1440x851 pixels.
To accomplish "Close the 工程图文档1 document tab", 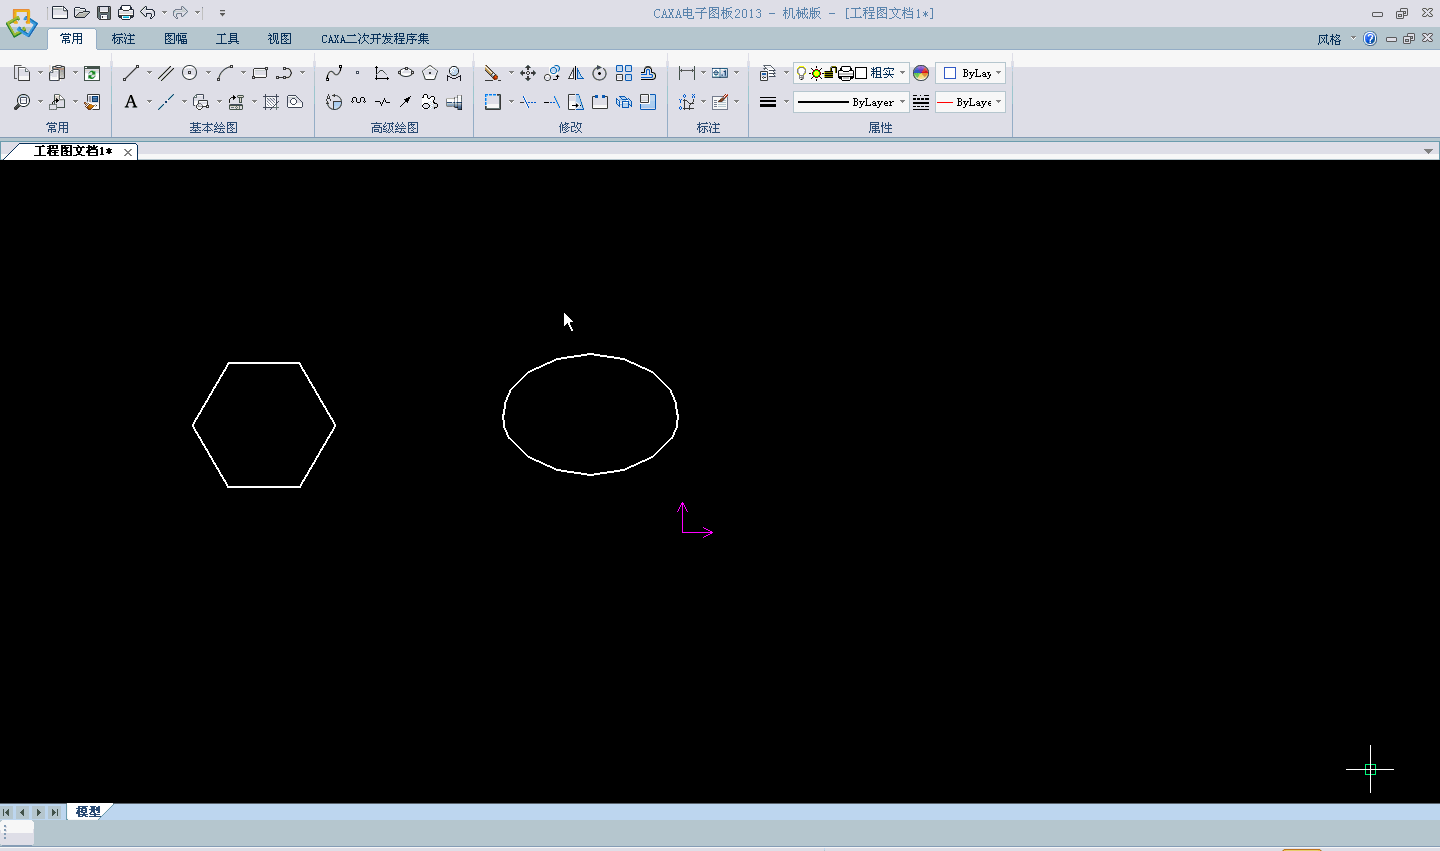I will [128, 152].
